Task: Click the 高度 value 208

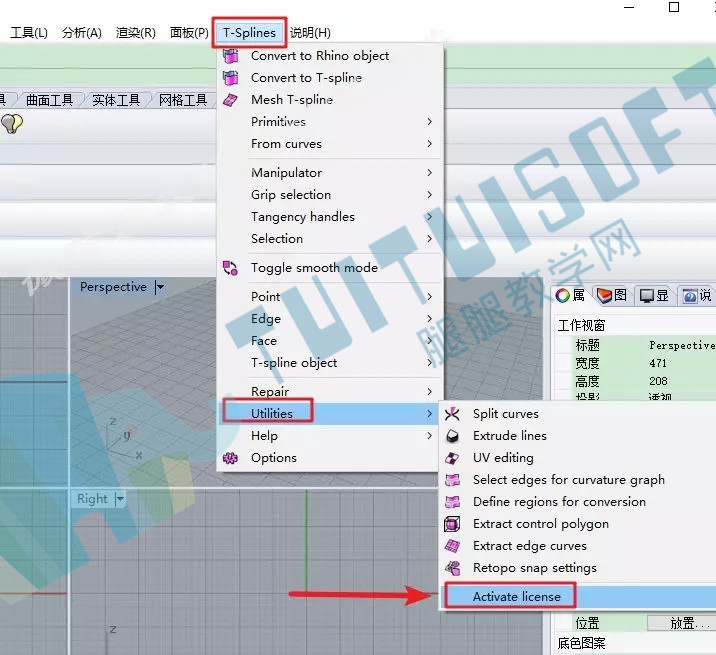Action: 658,381
